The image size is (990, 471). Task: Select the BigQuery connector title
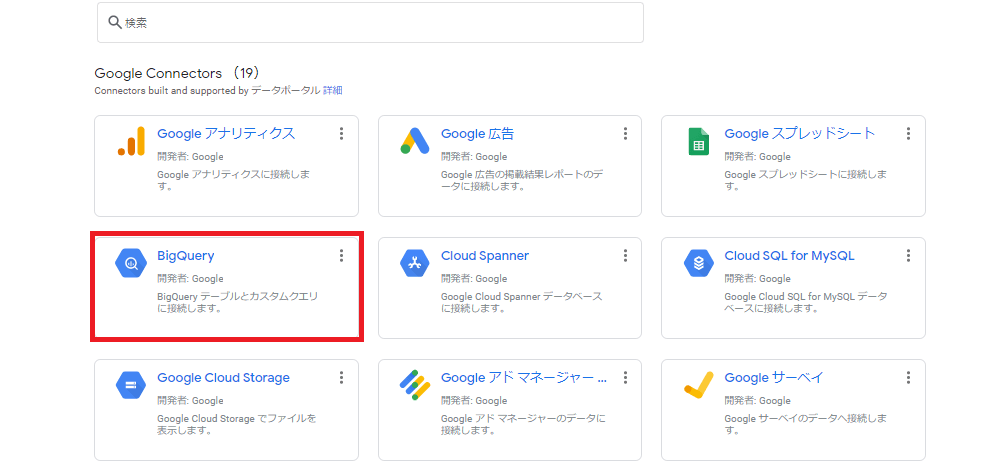(x=186, y=256)
